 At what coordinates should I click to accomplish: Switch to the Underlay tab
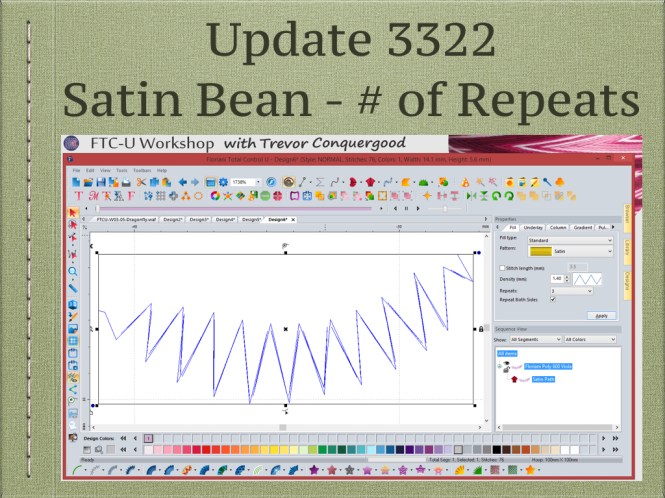point(533,229)
